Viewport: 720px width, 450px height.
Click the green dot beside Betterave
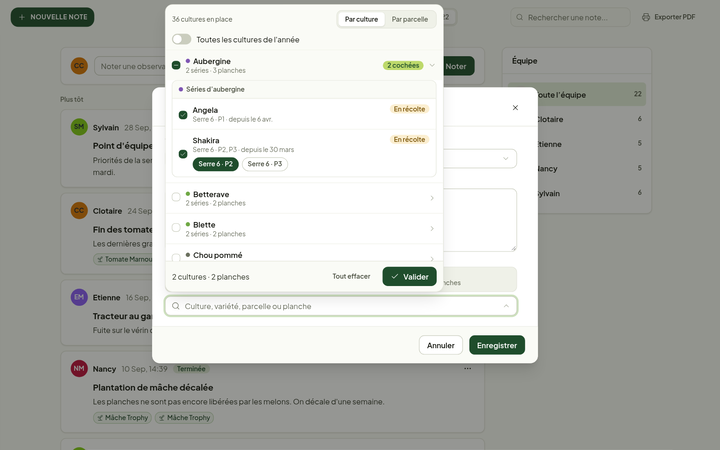pos(188,194)
